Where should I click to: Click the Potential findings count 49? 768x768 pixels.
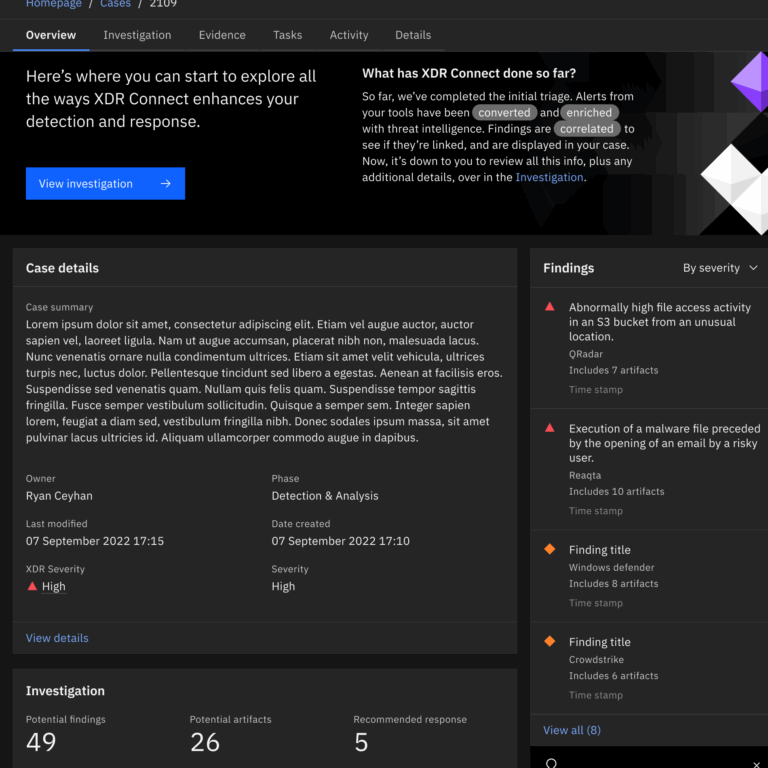click(41, 742)
